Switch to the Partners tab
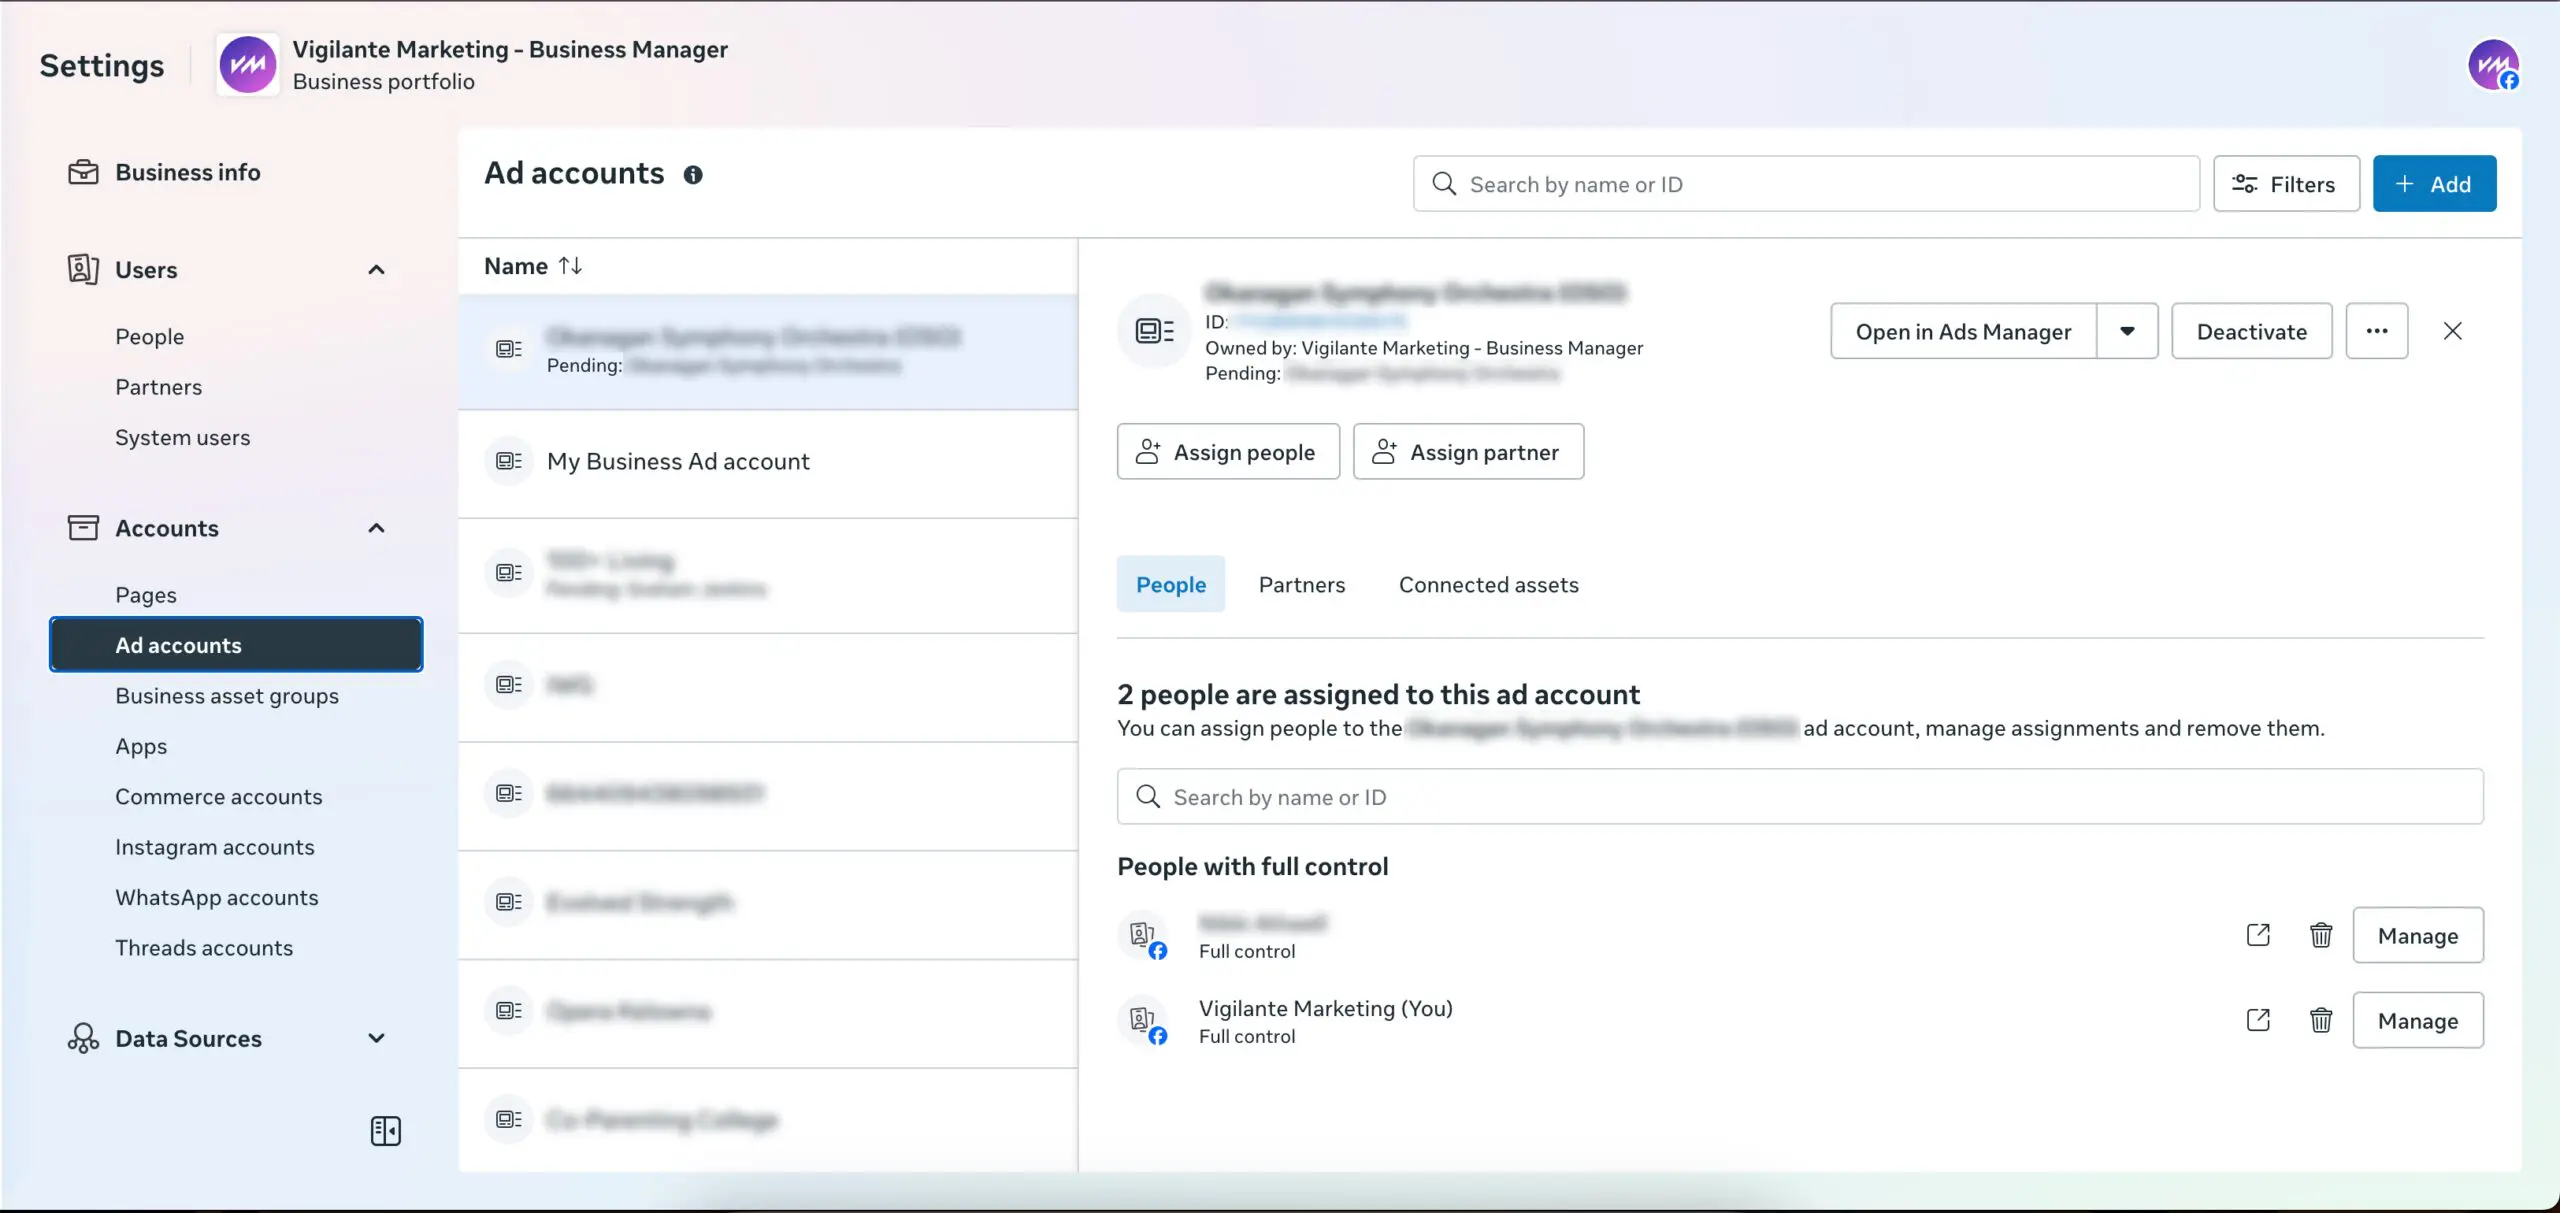The image size is (2560, 1213). click(1301, 585)
